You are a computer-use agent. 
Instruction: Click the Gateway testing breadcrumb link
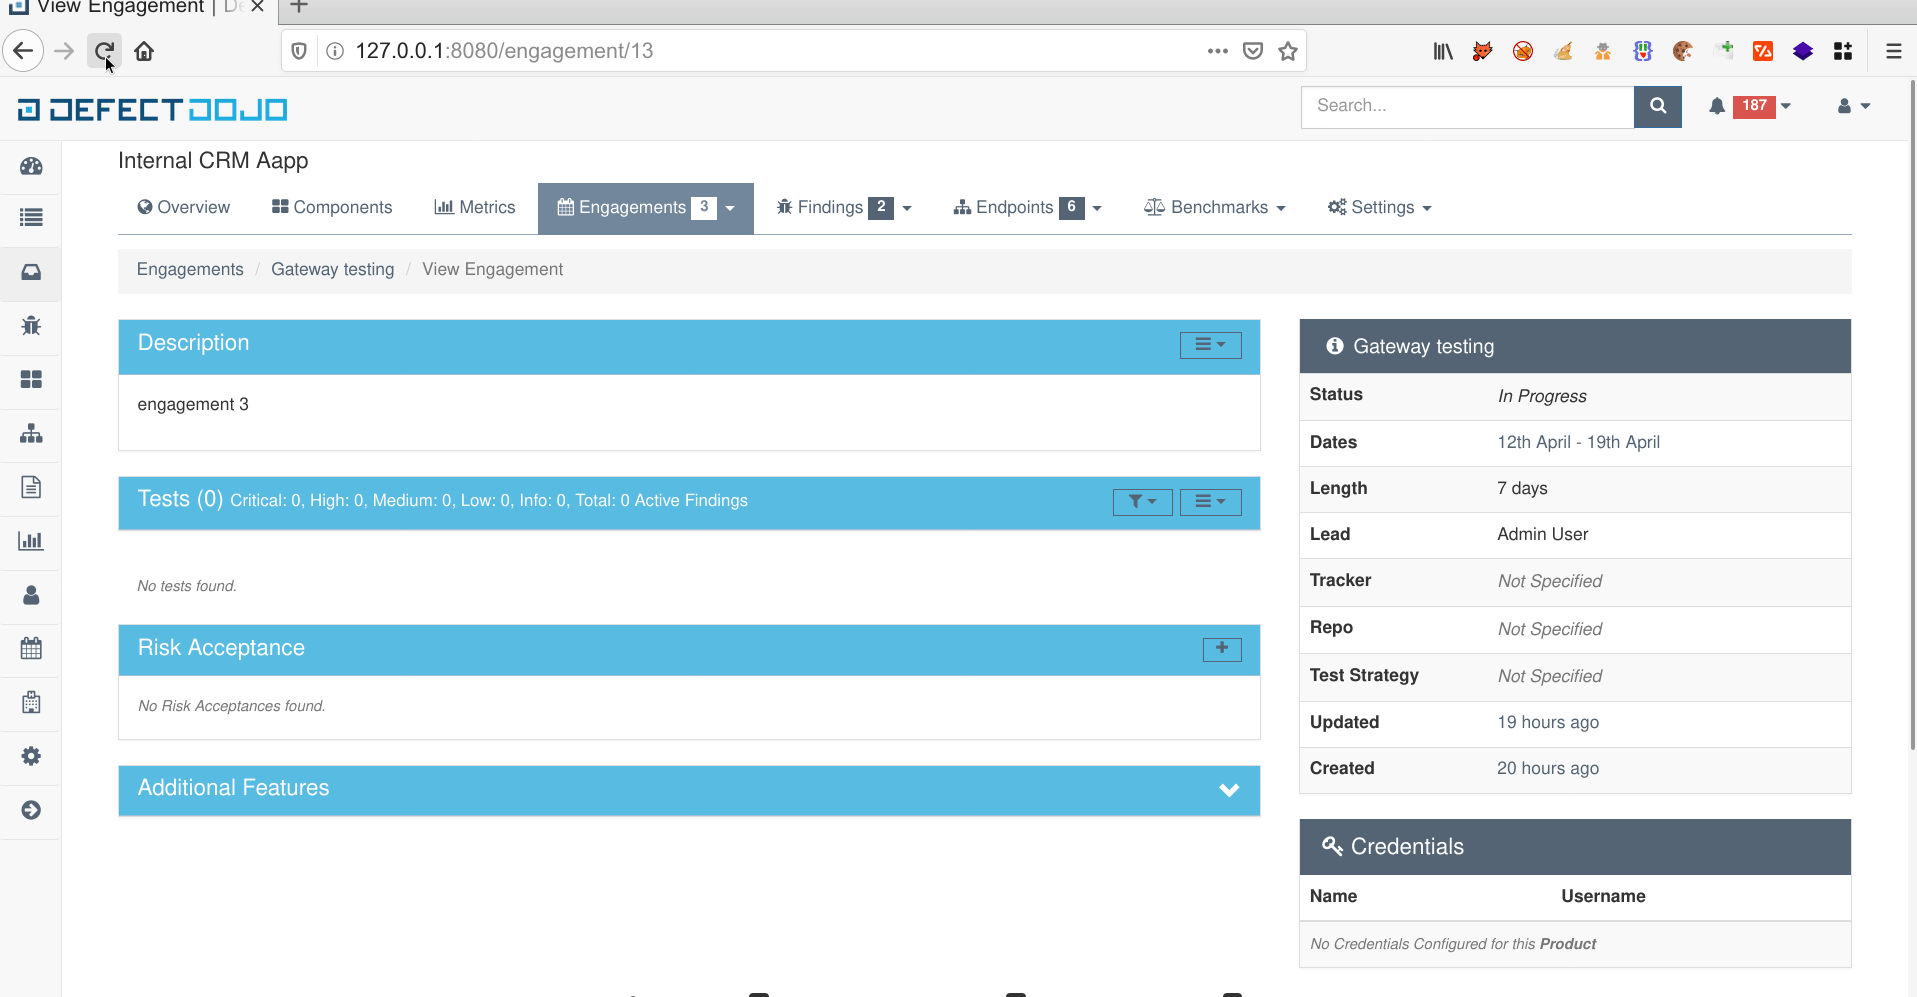[332, 270]
